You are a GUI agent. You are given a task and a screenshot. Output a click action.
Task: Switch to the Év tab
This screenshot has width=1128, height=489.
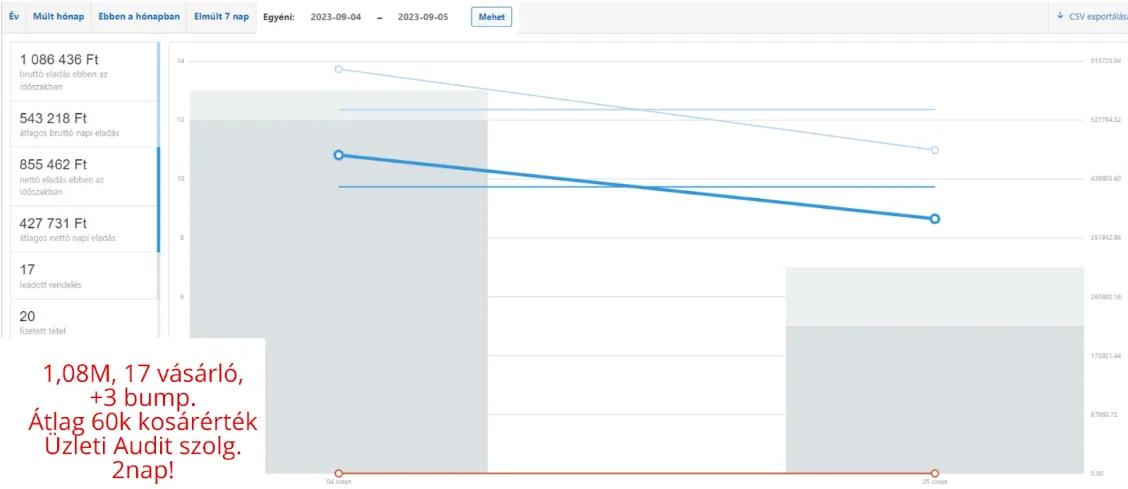coord(13,17)
